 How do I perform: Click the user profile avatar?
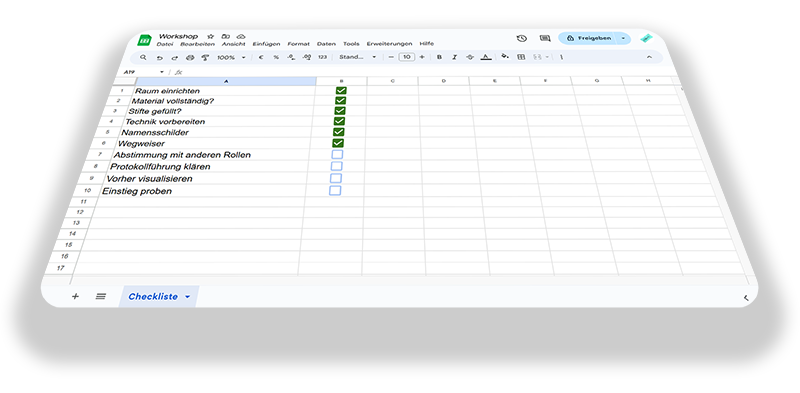point(646,38)
